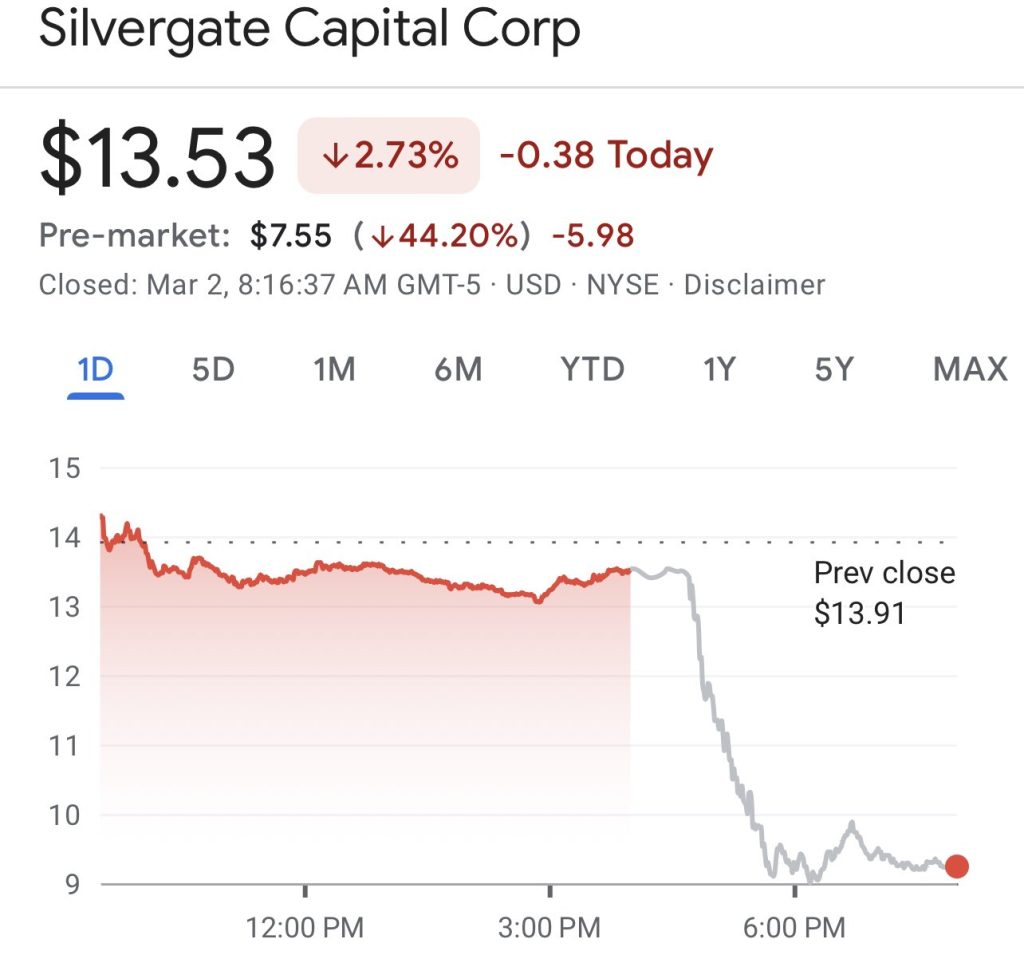Screen dimensions: 1024x955
Task: Switch to the 1Y chart range
Action: click(718, 370)
